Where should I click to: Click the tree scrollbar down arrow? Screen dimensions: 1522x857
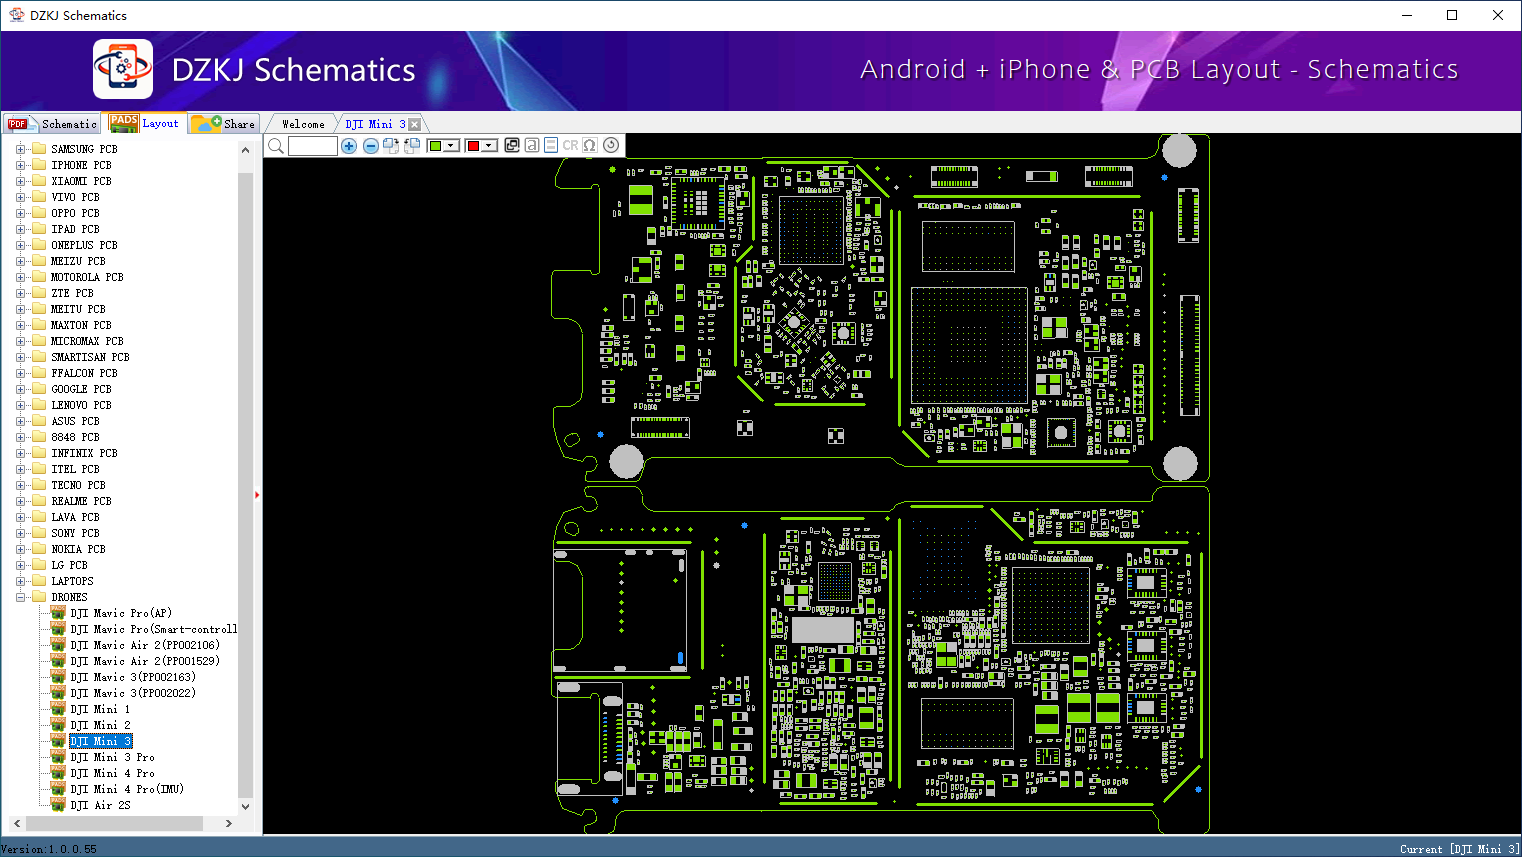(246, 806)
